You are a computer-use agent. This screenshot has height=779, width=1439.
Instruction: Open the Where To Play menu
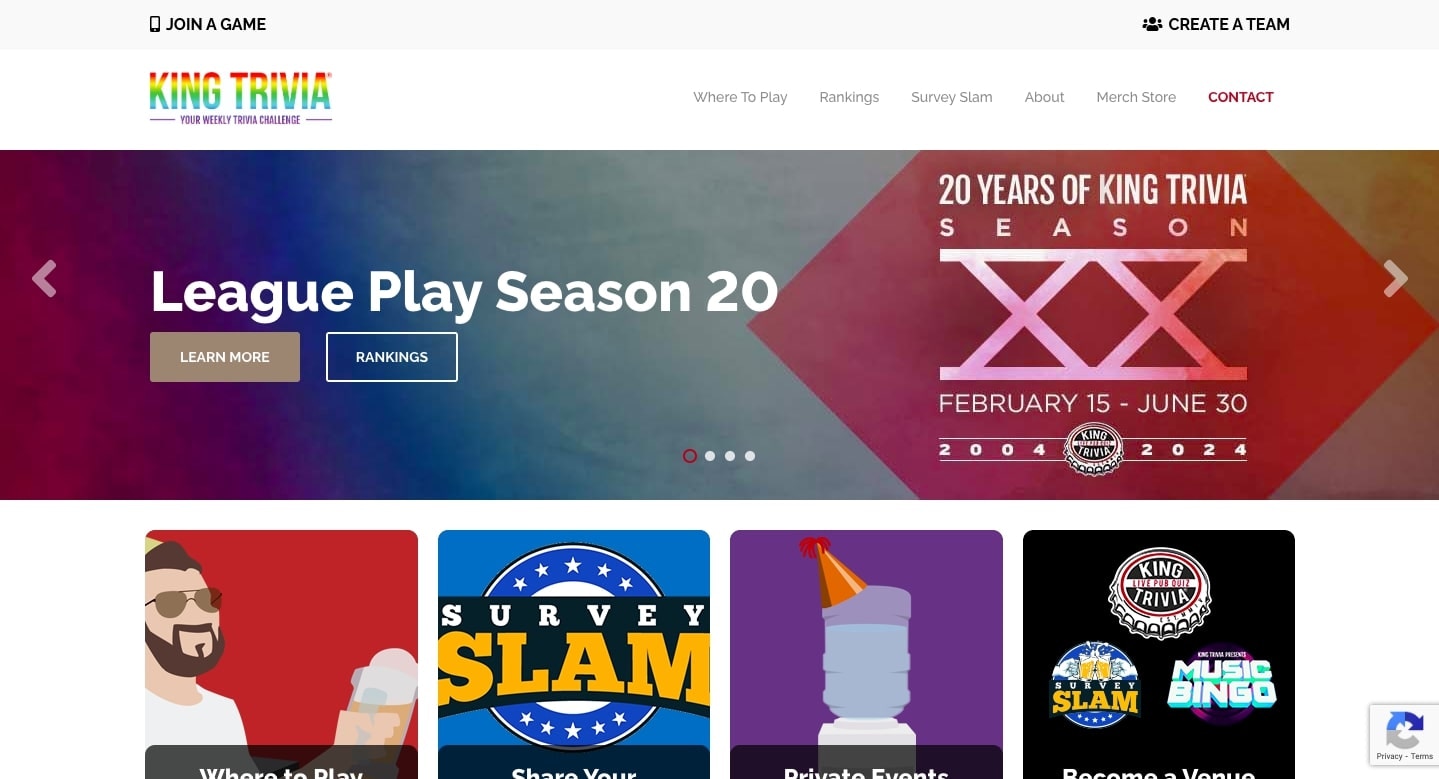point(740,97)
